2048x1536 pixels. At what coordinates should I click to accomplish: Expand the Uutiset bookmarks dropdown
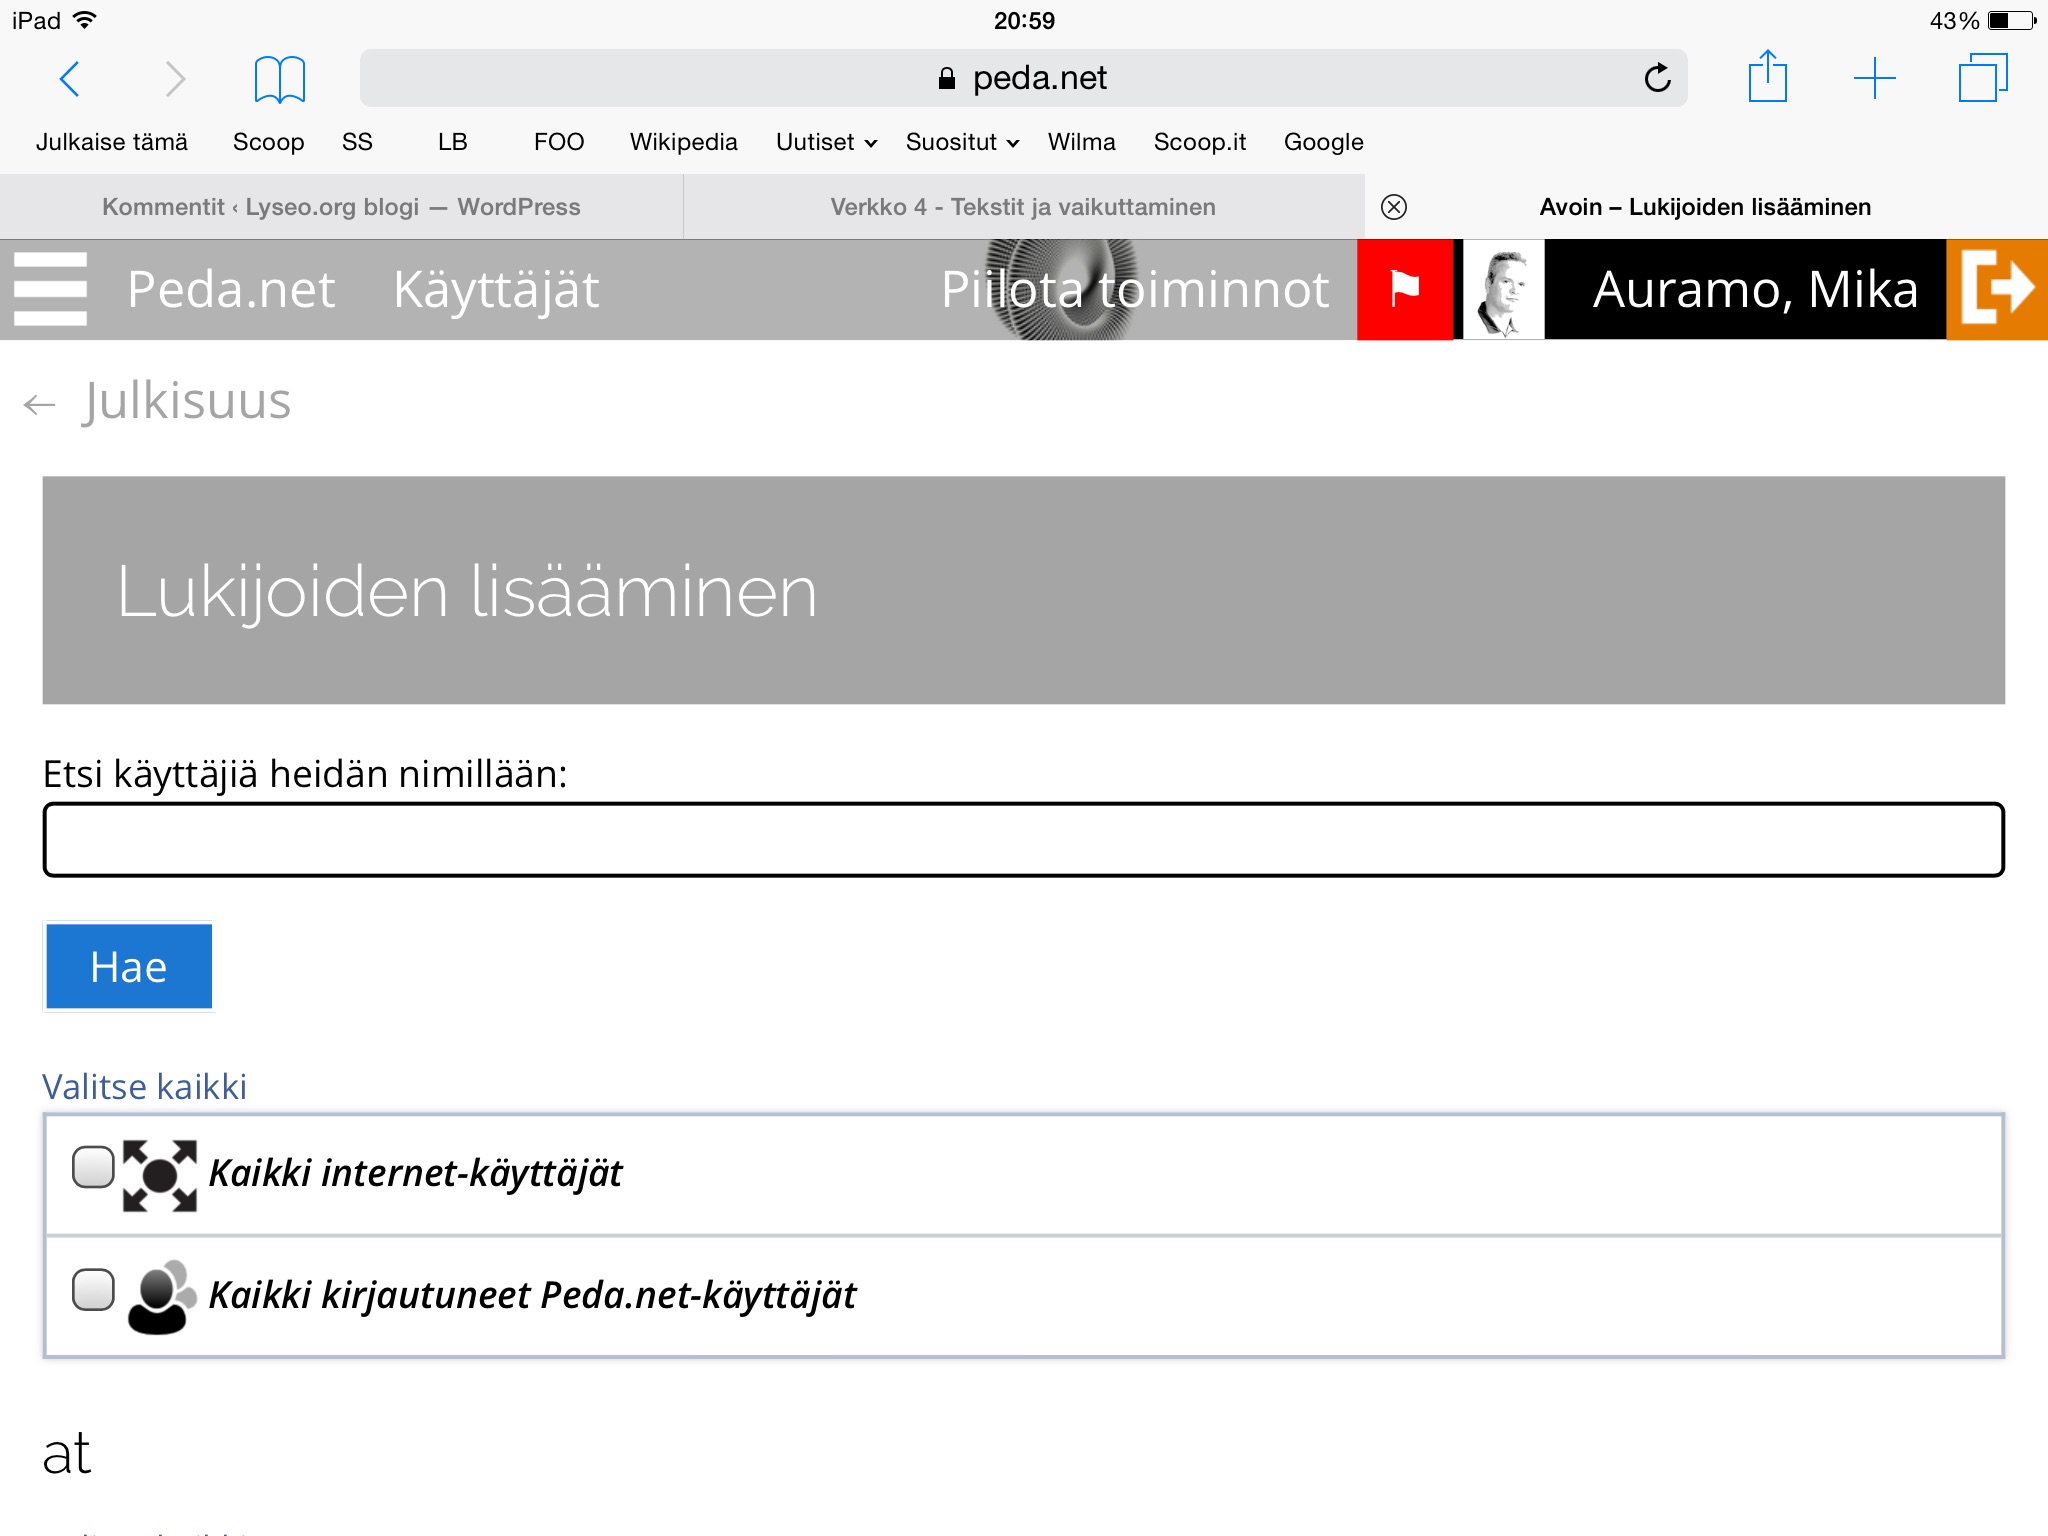pos(826,142)
